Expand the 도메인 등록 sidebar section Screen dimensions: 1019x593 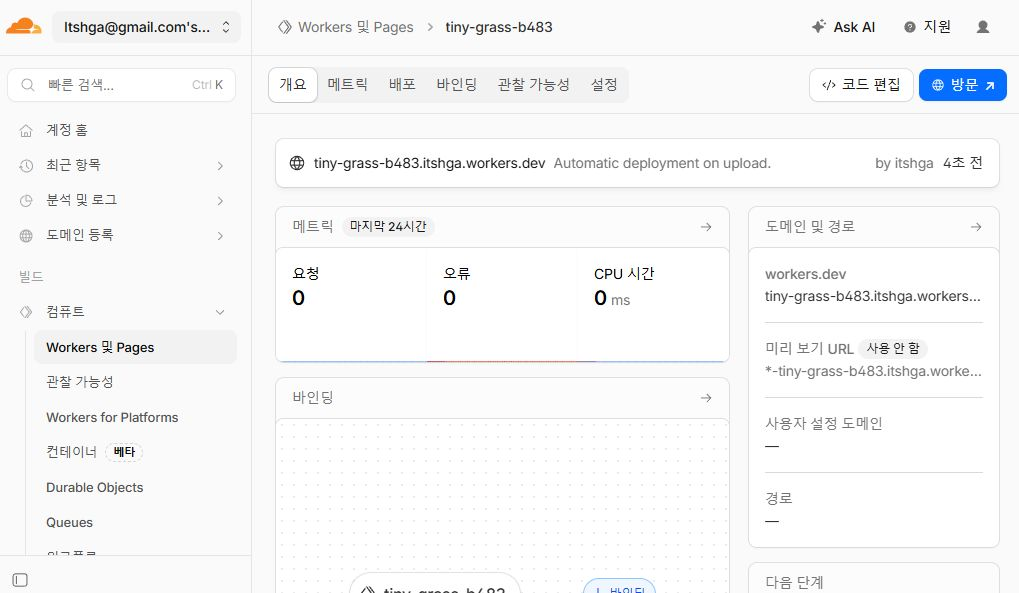(122, 235)
